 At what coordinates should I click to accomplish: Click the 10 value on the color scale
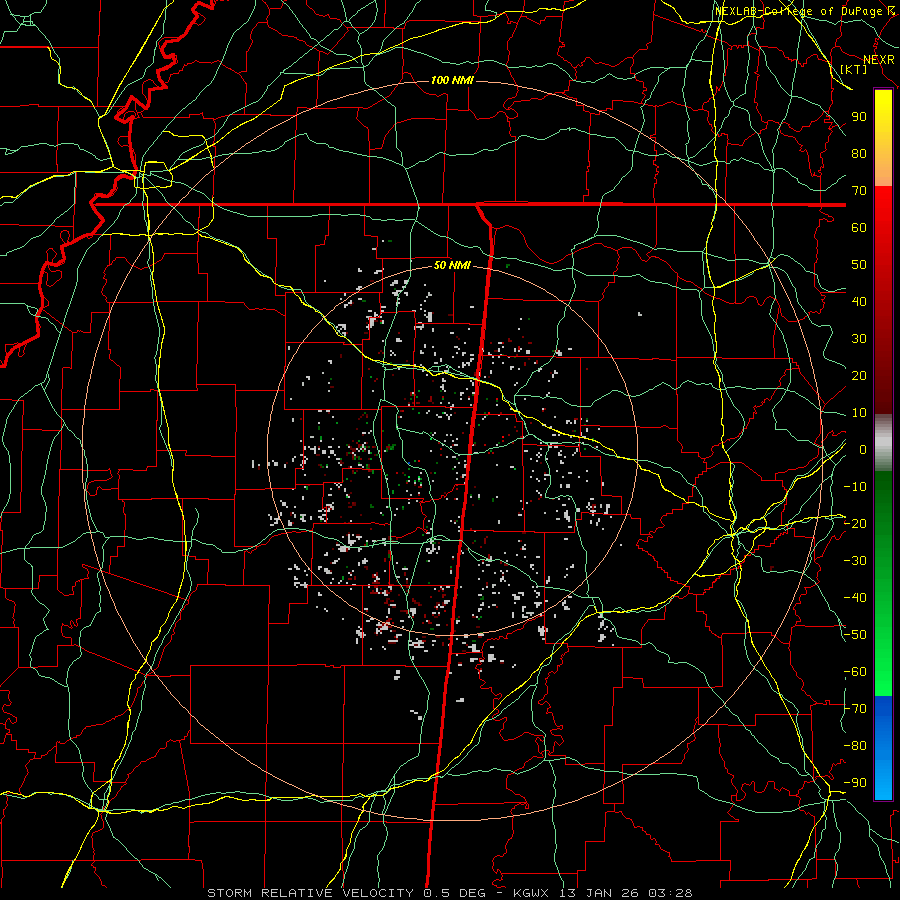pyautogui.click(x=859, y=413)
